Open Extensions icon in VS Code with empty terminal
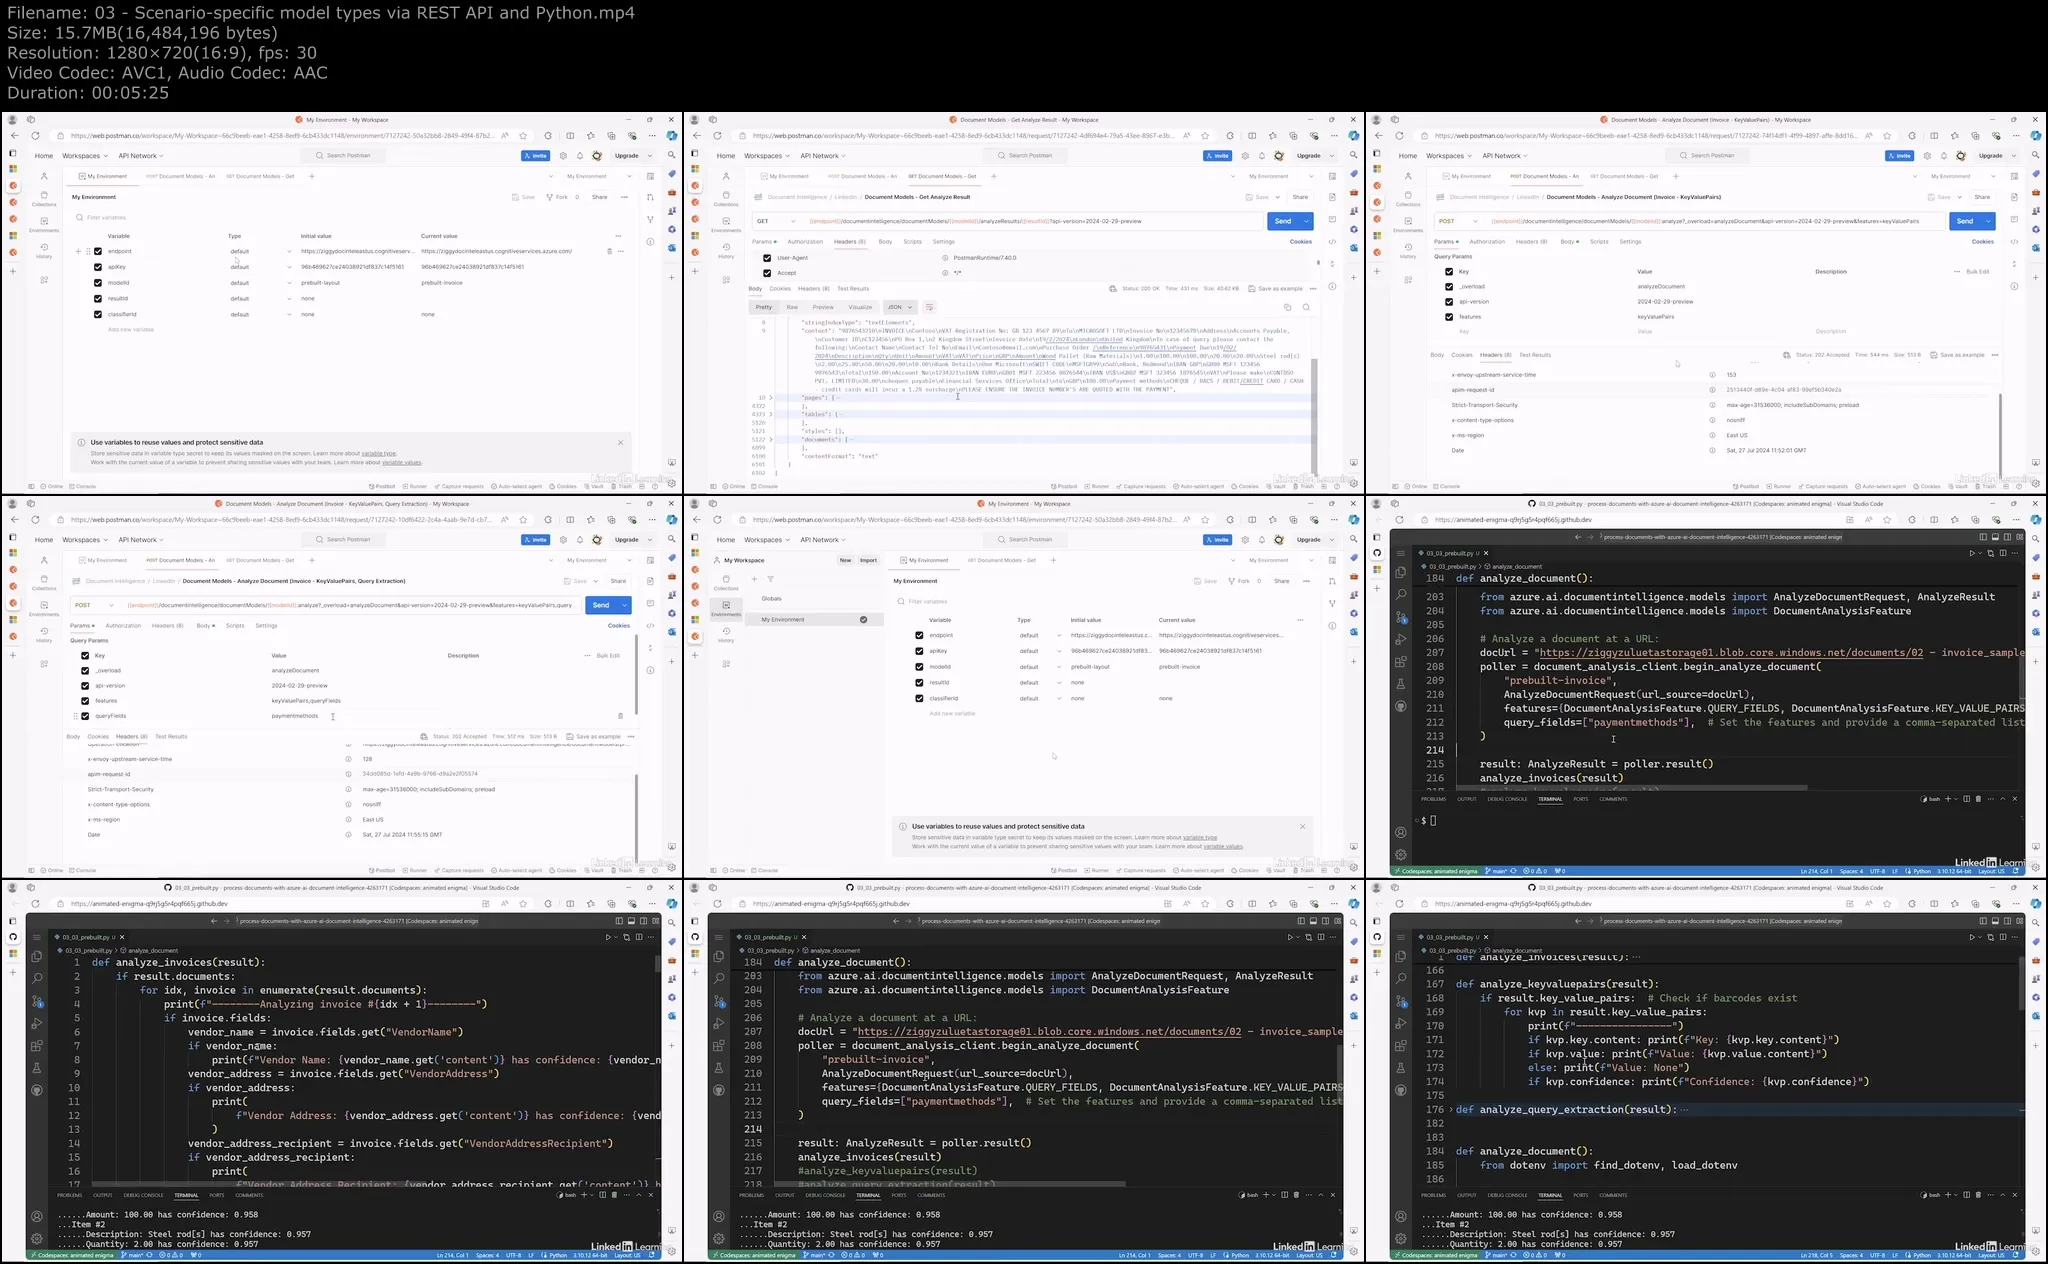This screenshot has height=1264, width=2048. click(1401, 662)
